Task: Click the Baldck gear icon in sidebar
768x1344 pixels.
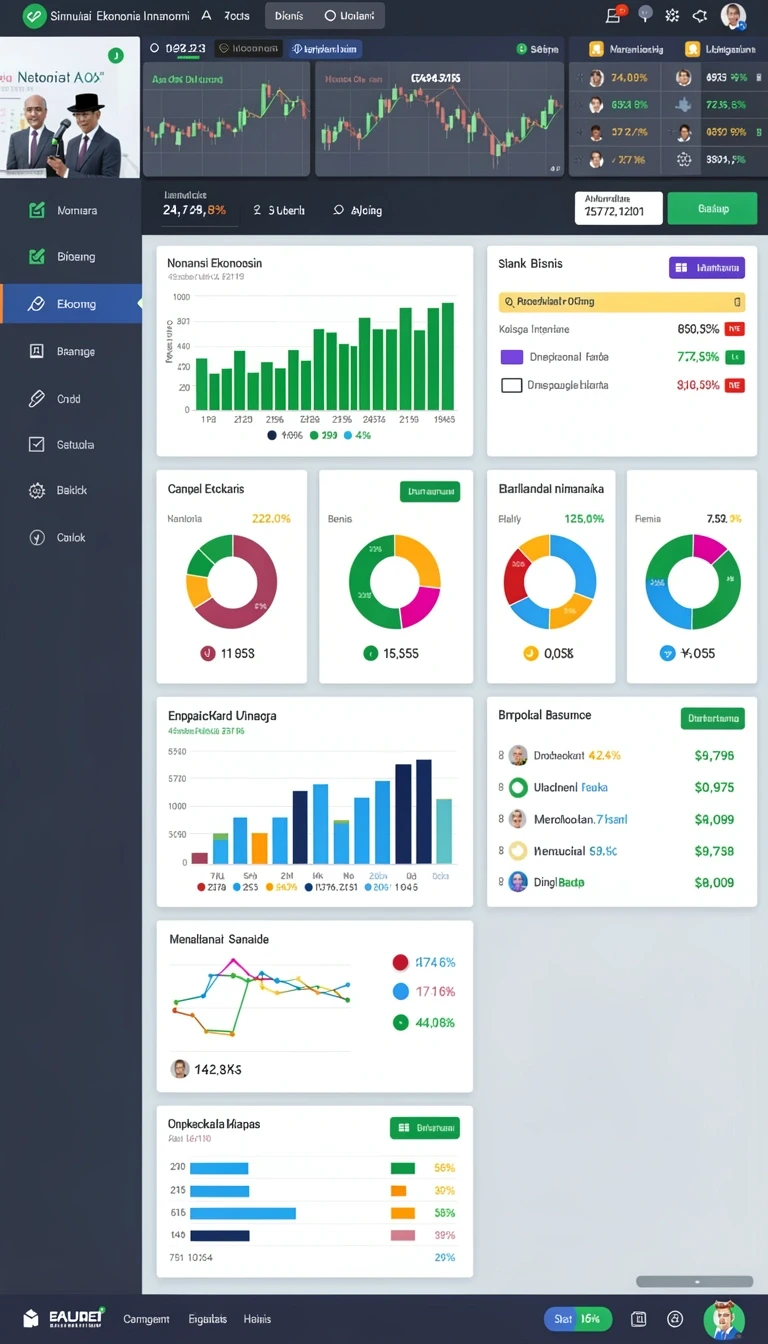Action: (x=37, y=490)
